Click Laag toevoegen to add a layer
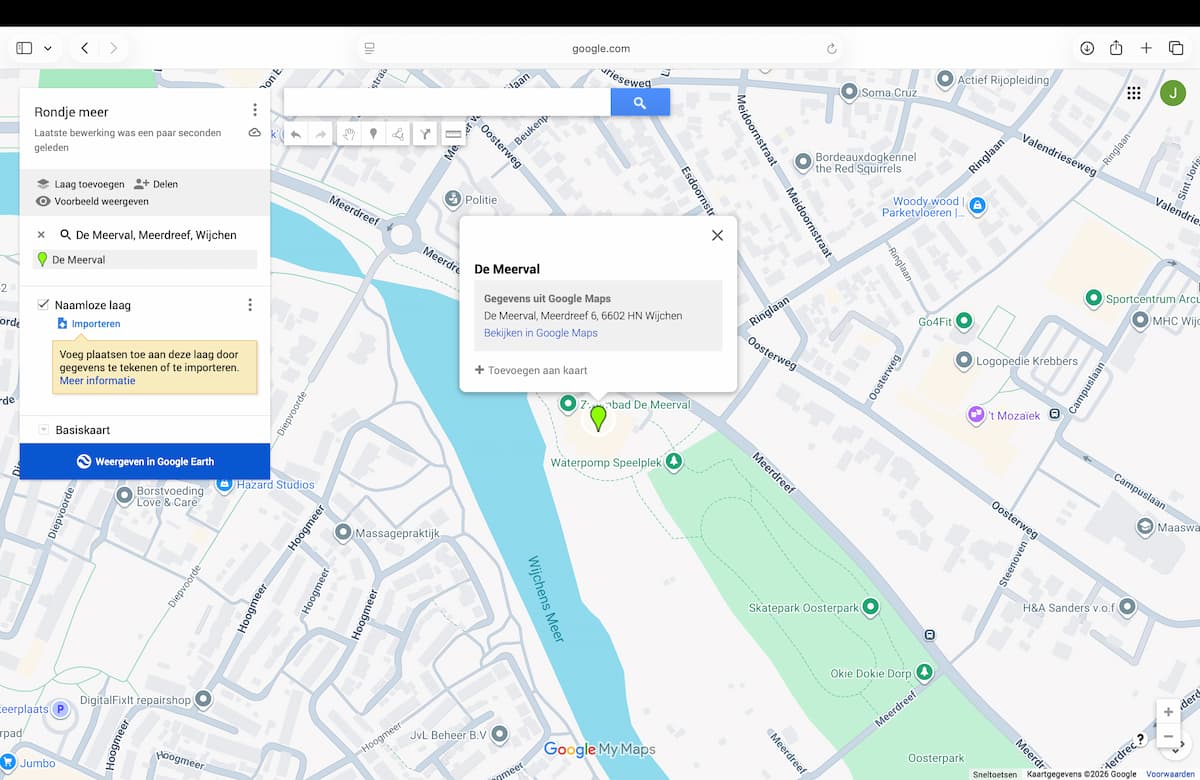The height and width of the screenshot is (780, 1200). tap(80, 184)
